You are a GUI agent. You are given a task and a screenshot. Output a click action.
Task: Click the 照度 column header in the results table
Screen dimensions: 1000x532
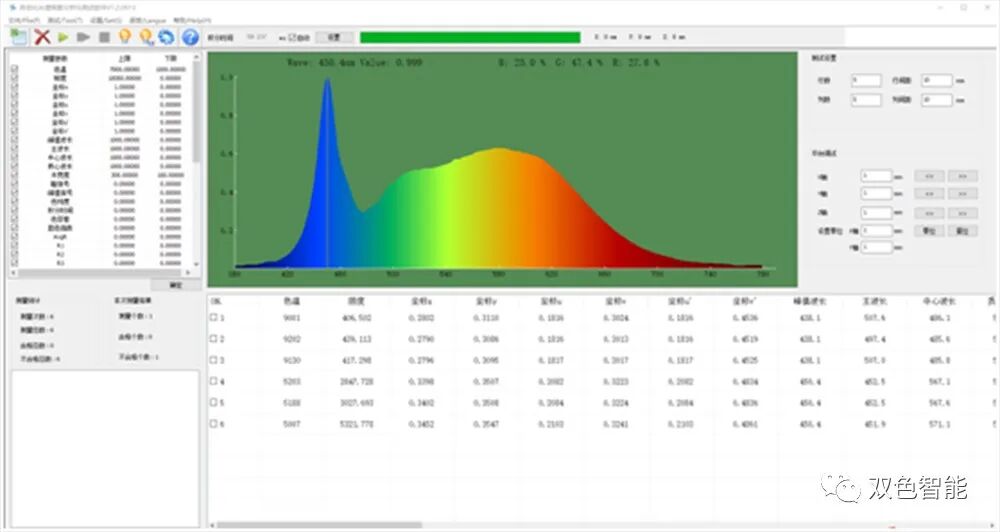coord(356,301)
